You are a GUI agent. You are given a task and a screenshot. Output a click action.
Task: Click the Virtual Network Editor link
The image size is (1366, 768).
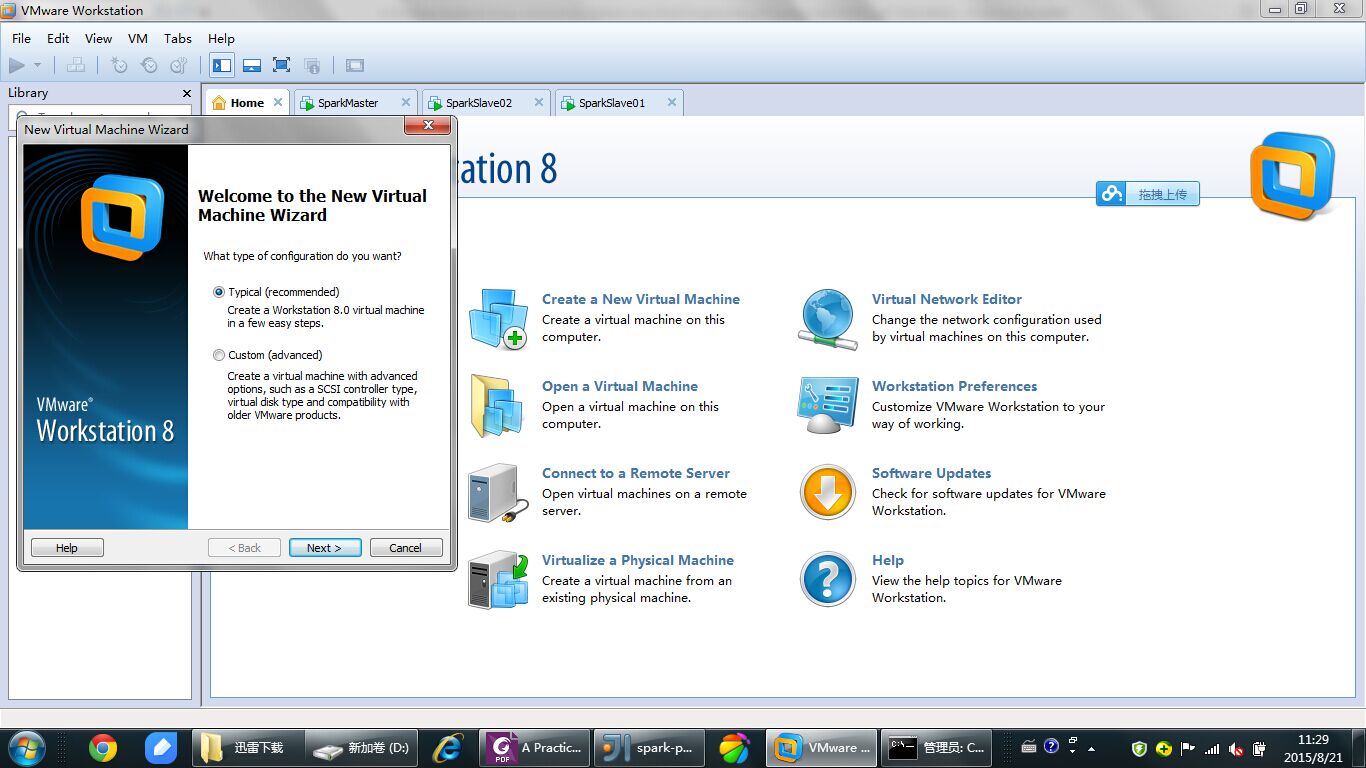947,299
